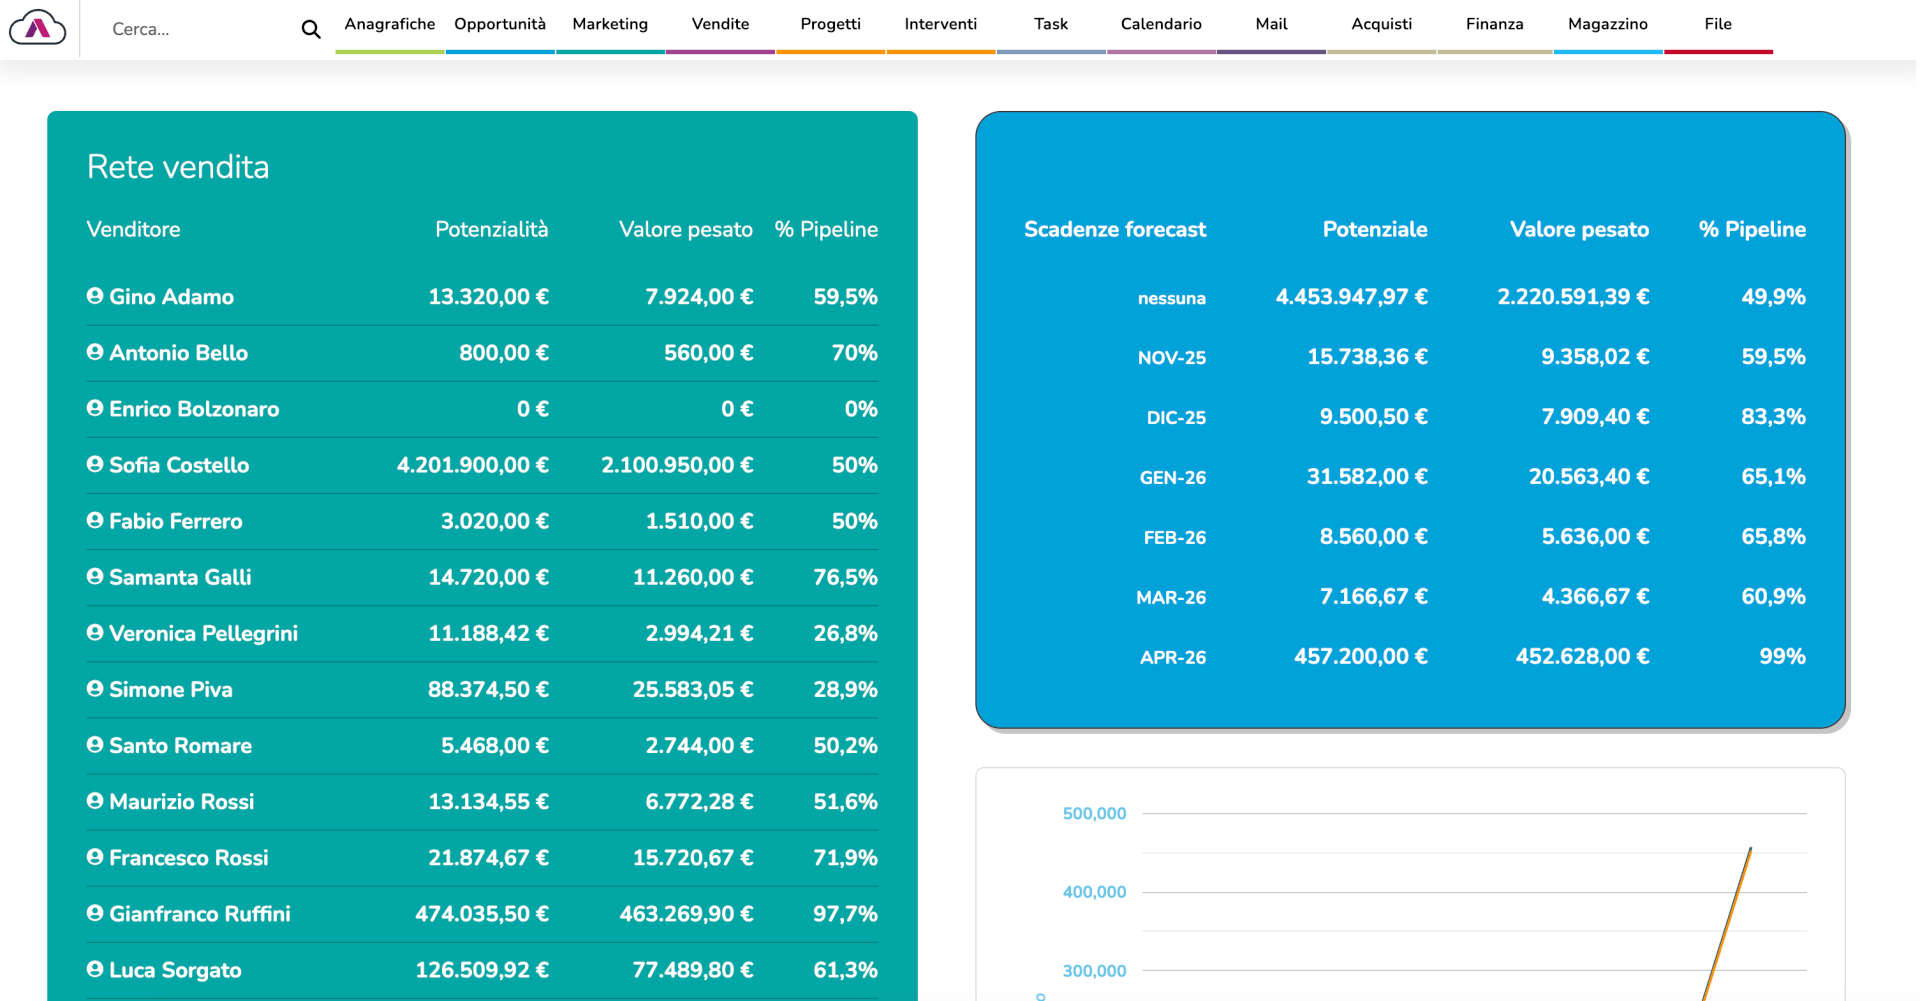
Task: Click user icon beside Gino Adamo
Action: [95, 296]
